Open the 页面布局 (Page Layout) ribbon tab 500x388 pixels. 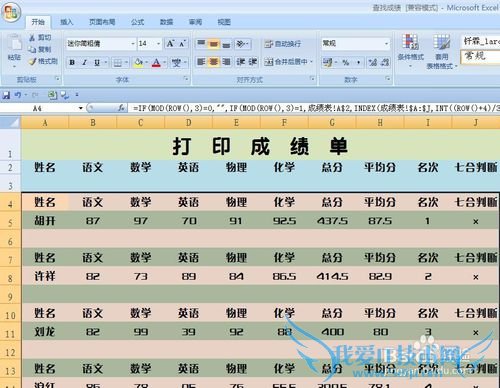pyautogui.click(x=102, y=22)
